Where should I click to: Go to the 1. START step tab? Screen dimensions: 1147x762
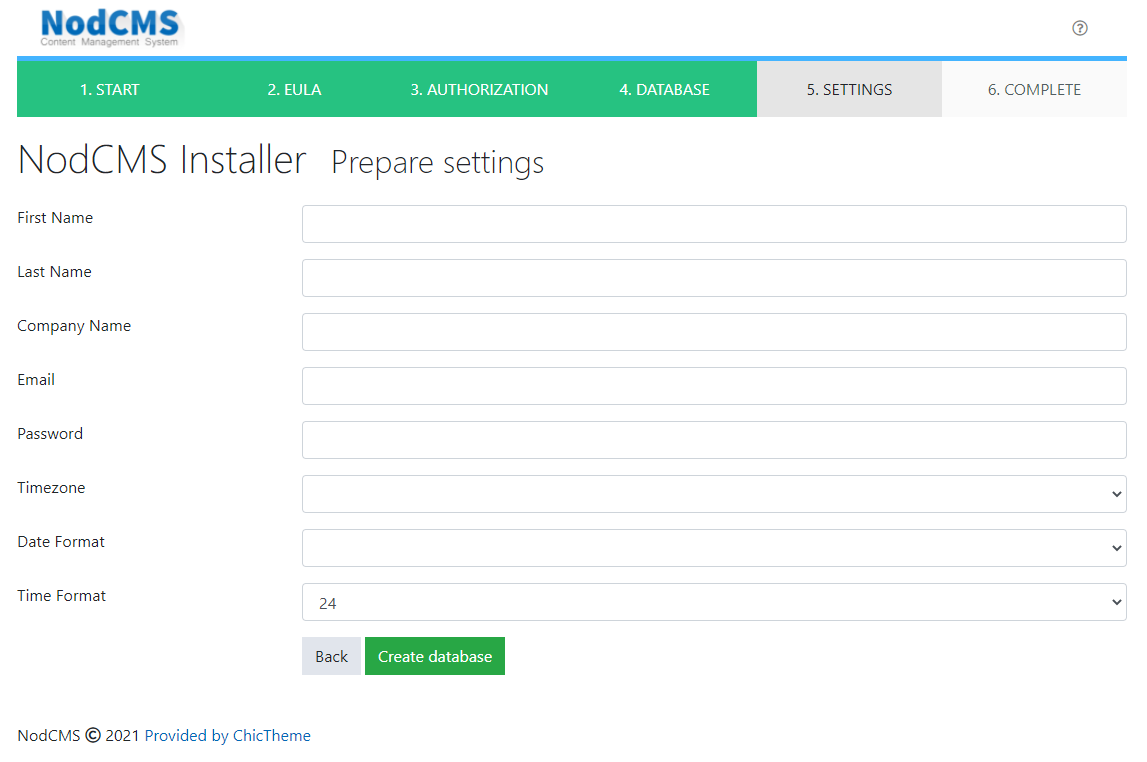tap(110, 90)
